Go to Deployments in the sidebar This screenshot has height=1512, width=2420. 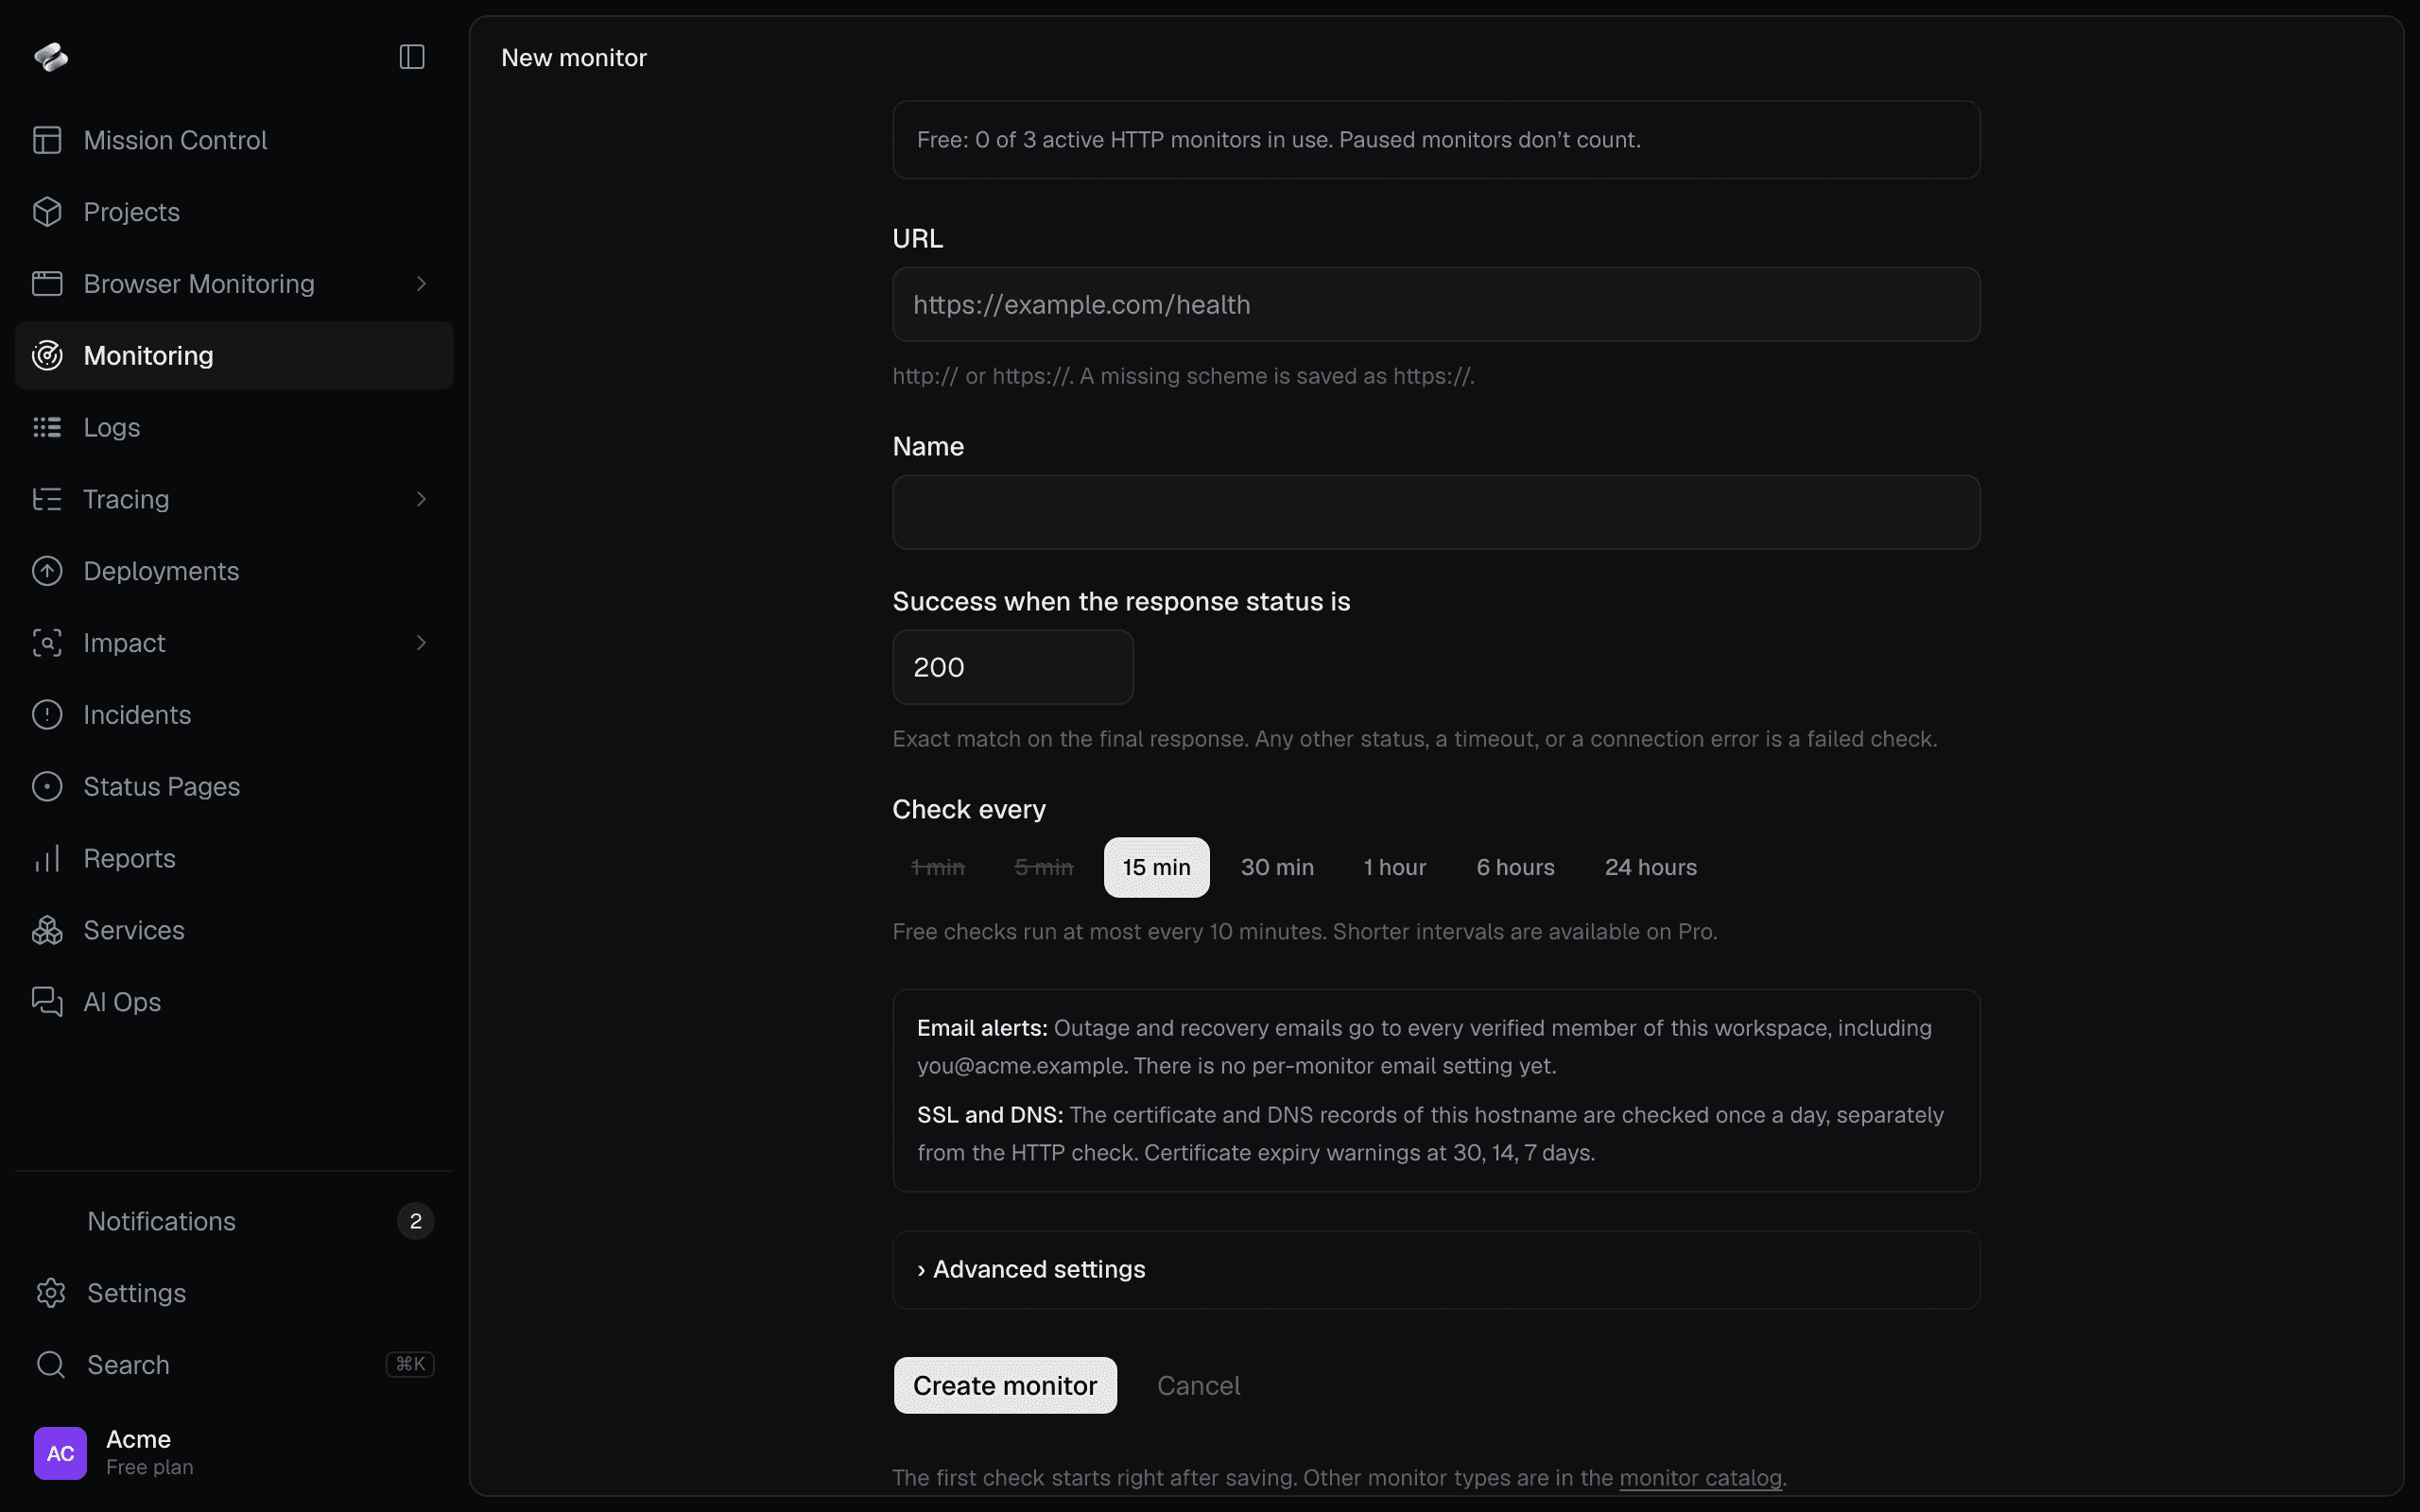(x=234, y=571)
